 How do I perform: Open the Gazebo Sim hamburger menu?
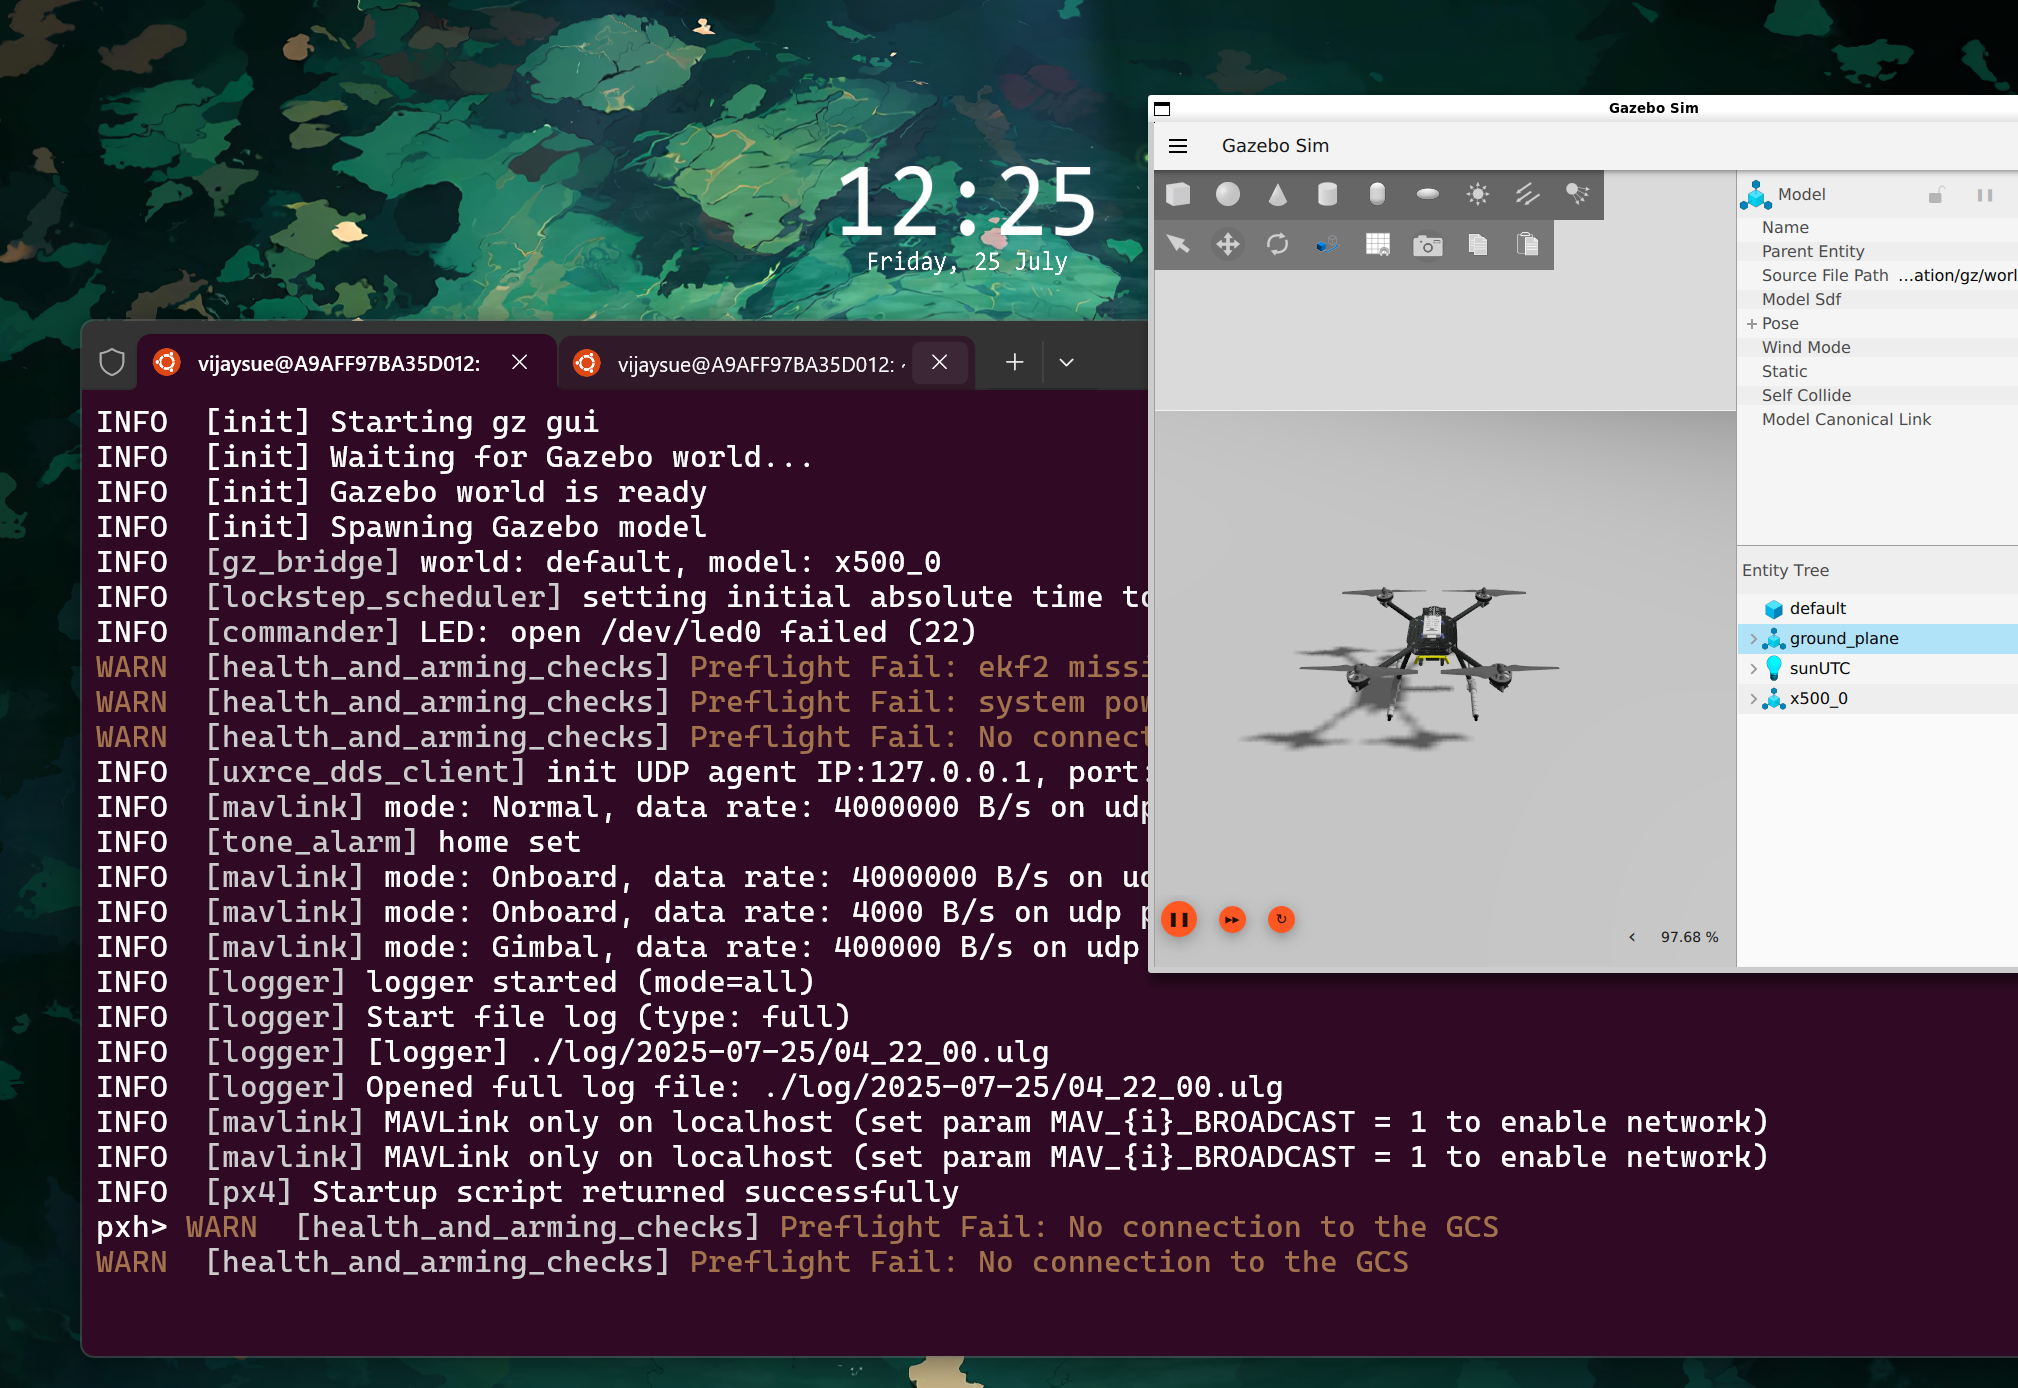1179,146
